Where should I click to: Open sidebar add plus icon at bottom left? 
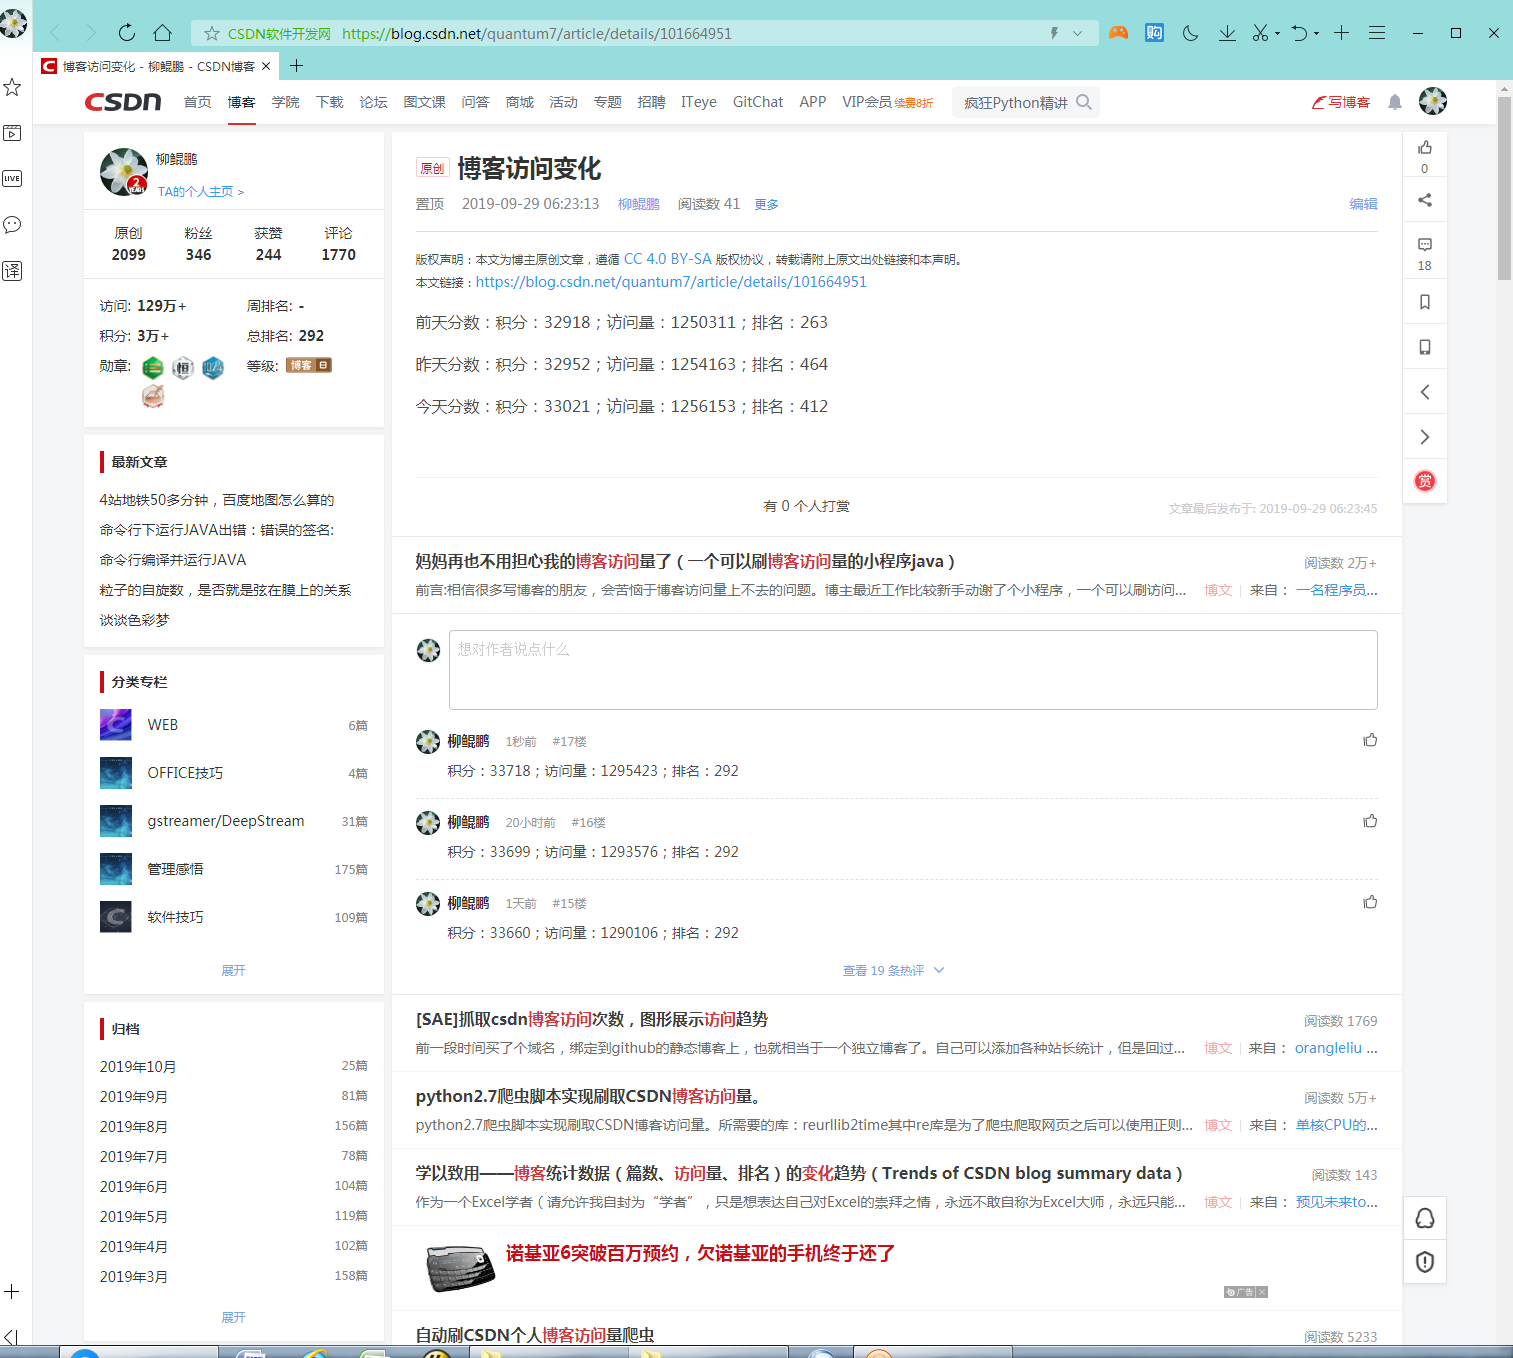[12, 1291]
